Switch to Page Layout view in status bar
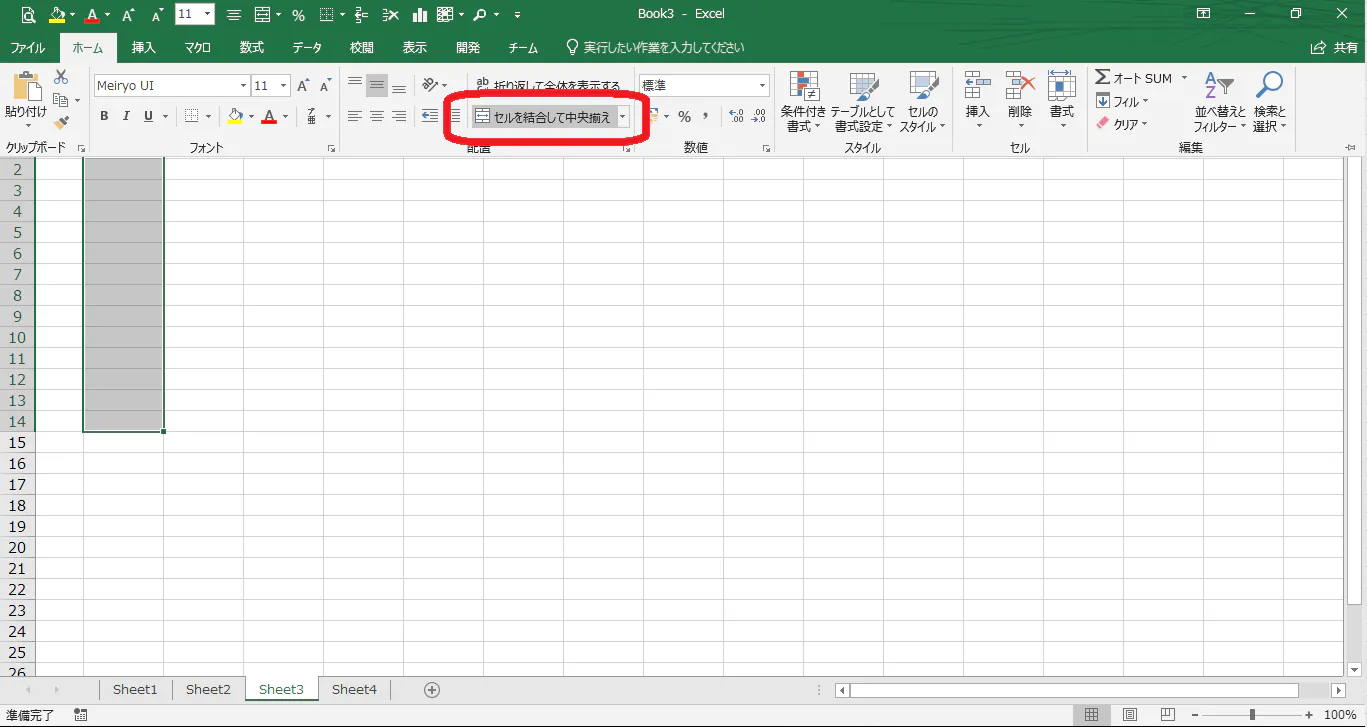1367x727 pixels. click(1129, 715)
